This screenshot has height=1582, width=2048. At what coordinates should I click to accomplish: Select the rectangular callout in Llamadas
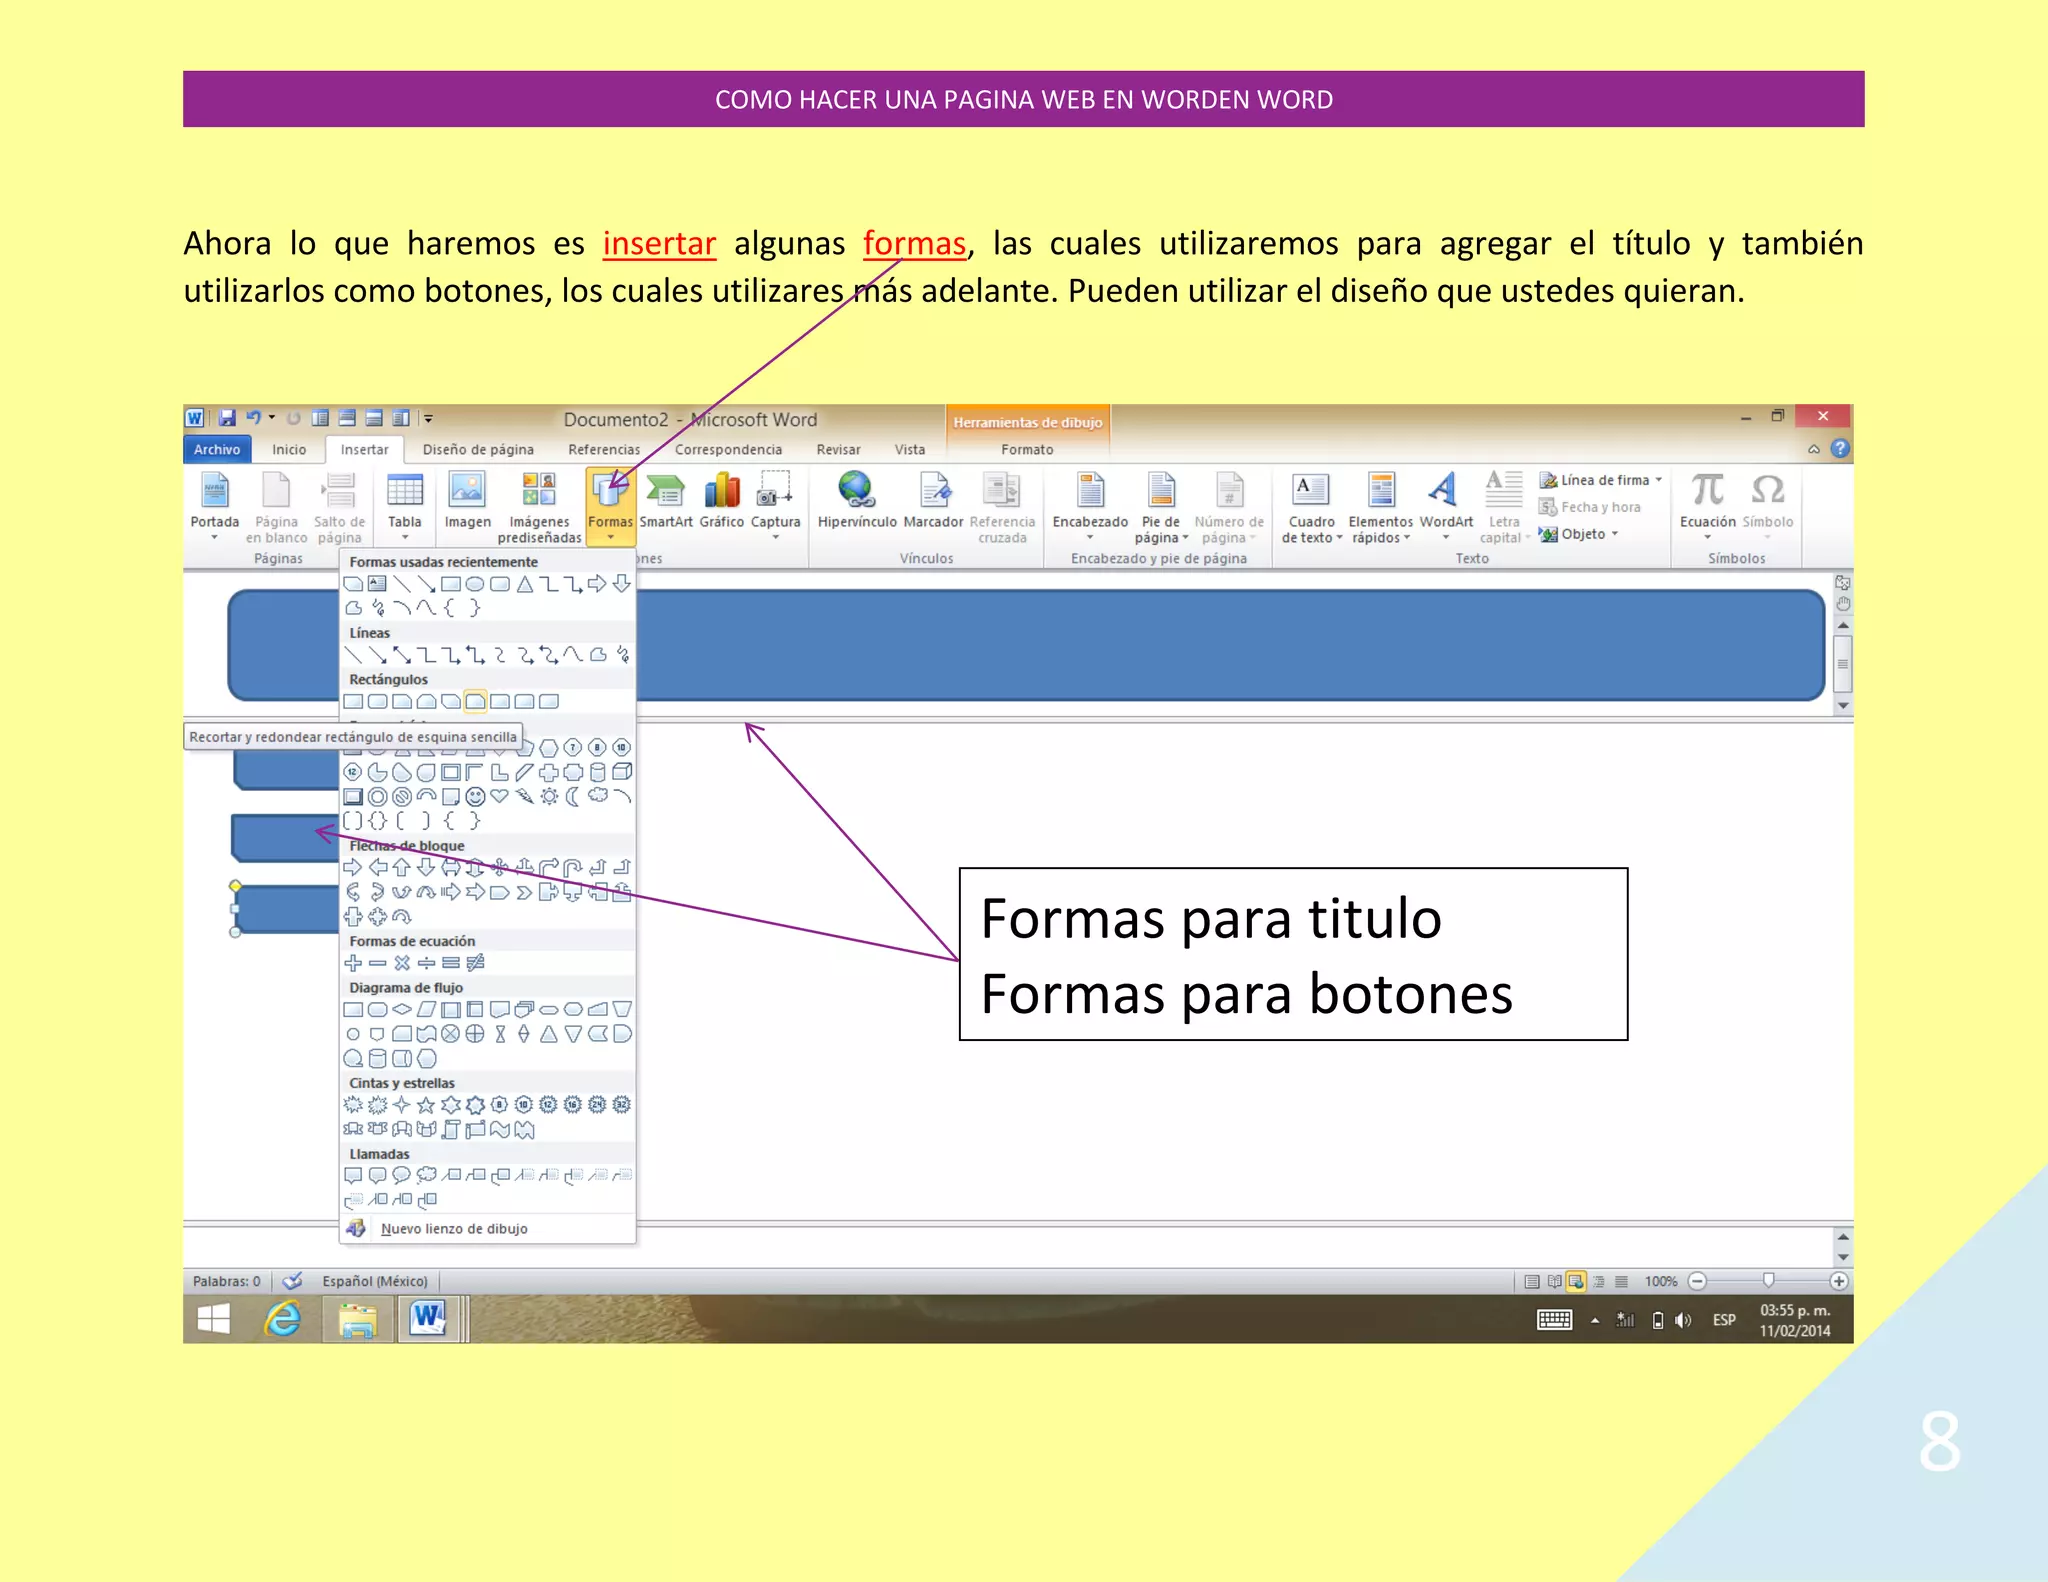[353, 1176]
